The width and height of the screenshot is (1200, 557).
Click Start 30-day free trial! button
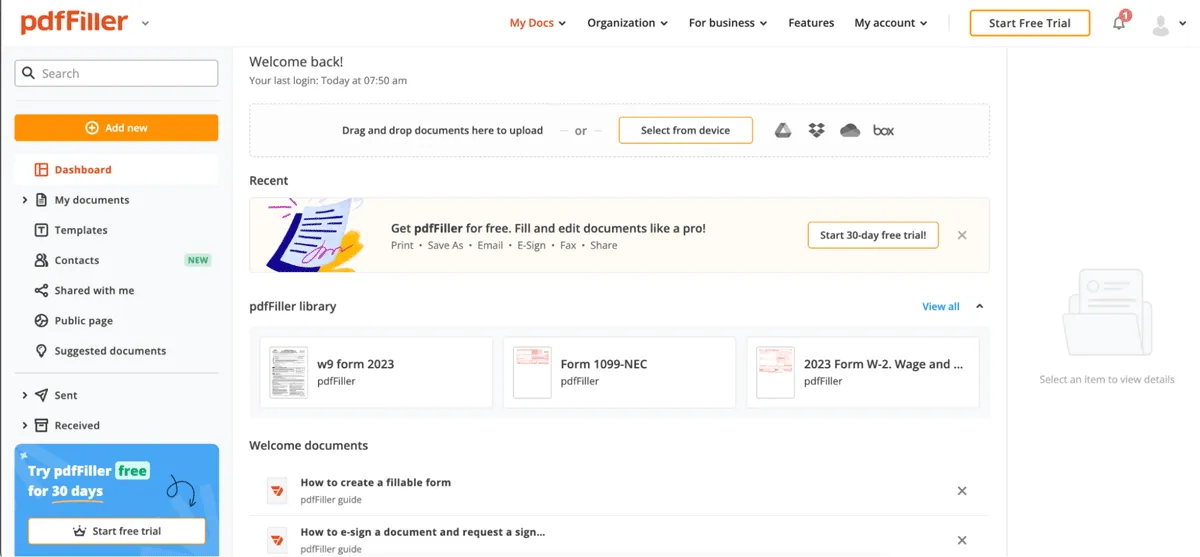pyautogui.click(x=873, y=235)
